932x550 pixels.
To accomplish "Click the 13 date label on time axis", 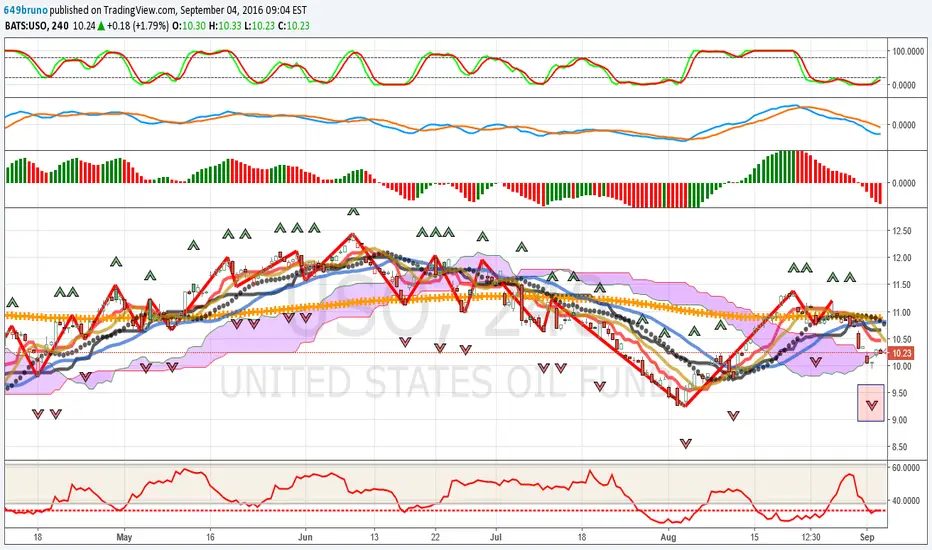I will (374, 537).
